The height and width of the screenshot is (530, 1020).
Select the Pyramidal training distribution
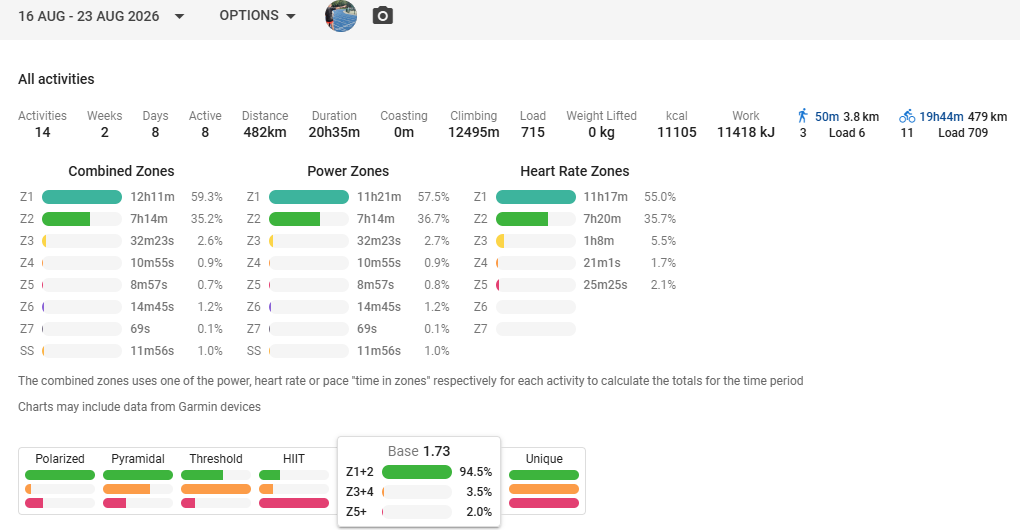(138, 481)
